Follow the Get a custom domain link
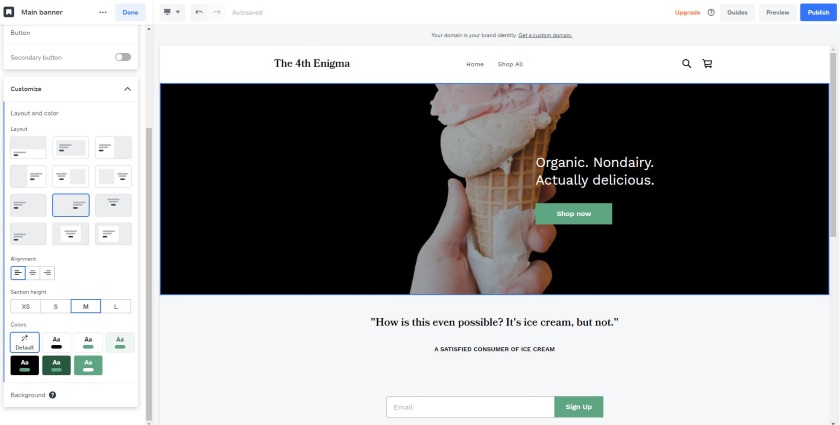Screen dimensions: 840x425 click(x=545, y=35)
